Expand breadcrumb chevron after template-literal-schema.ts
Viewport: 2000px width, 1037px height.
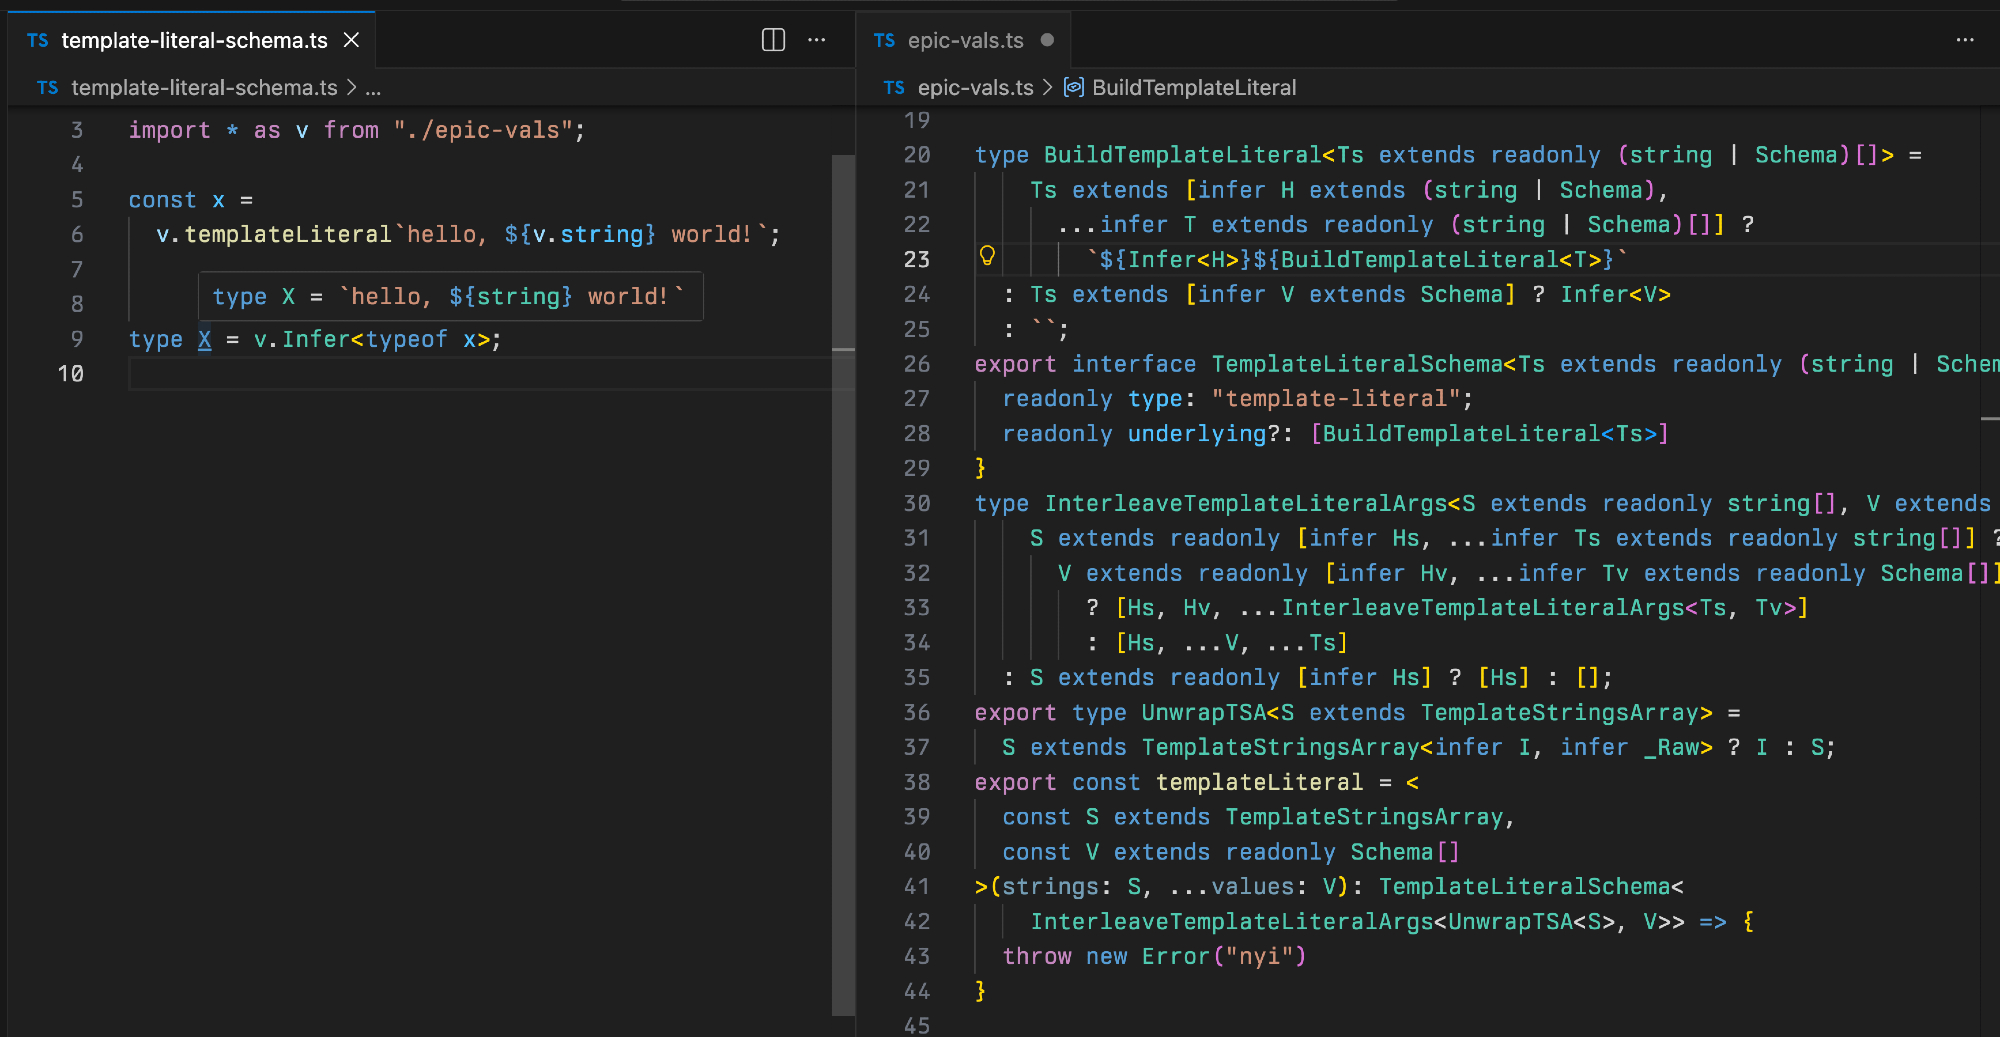351,88
